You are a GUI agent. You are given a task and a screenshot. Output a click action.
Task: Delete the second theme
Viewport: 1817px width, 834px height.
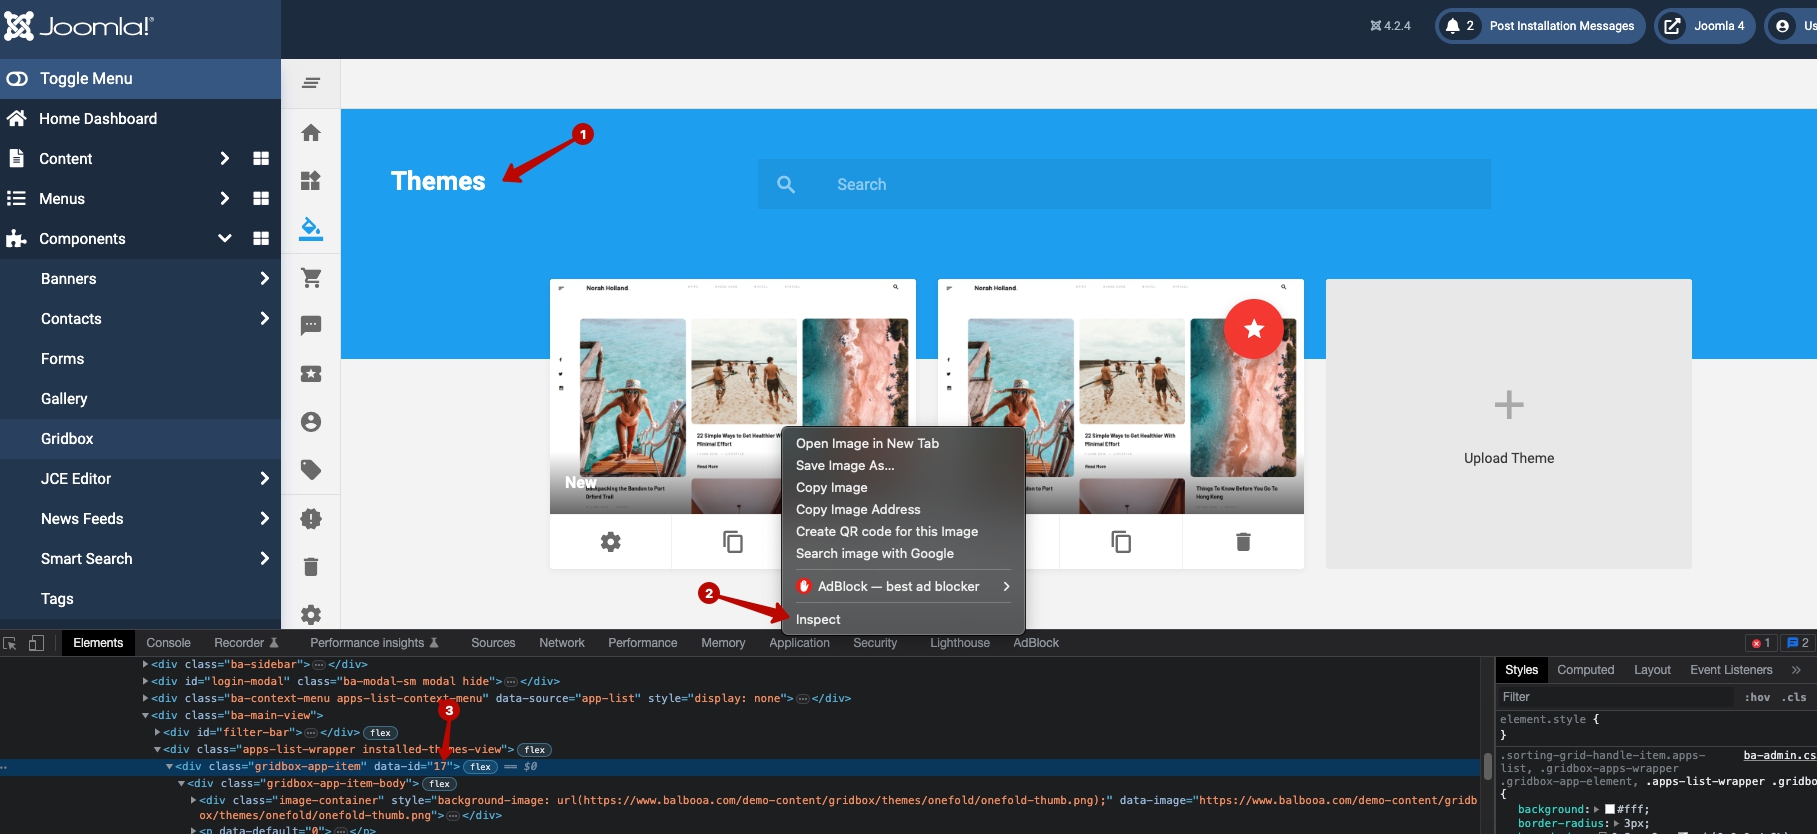click(1243, 541)
